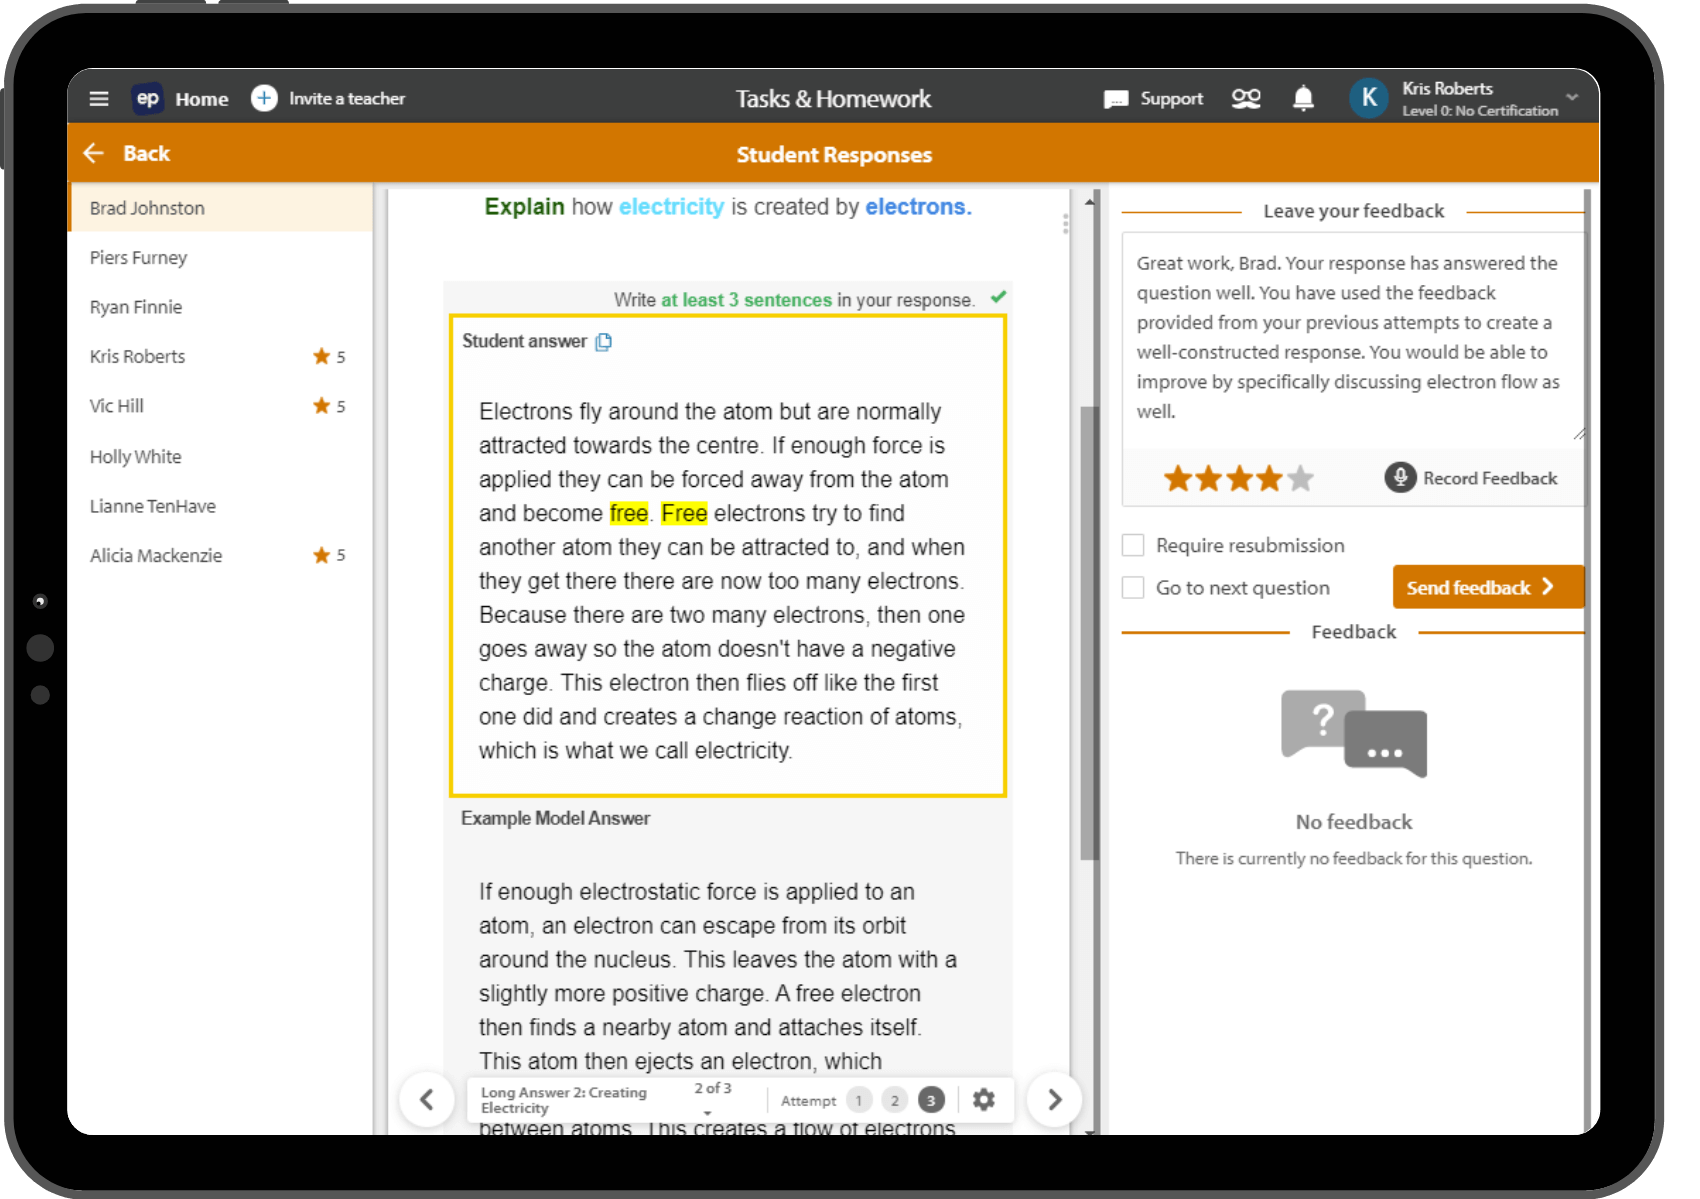The image size is (1700, 1199).
Task: Rate response four stars
Action: 1270,479
